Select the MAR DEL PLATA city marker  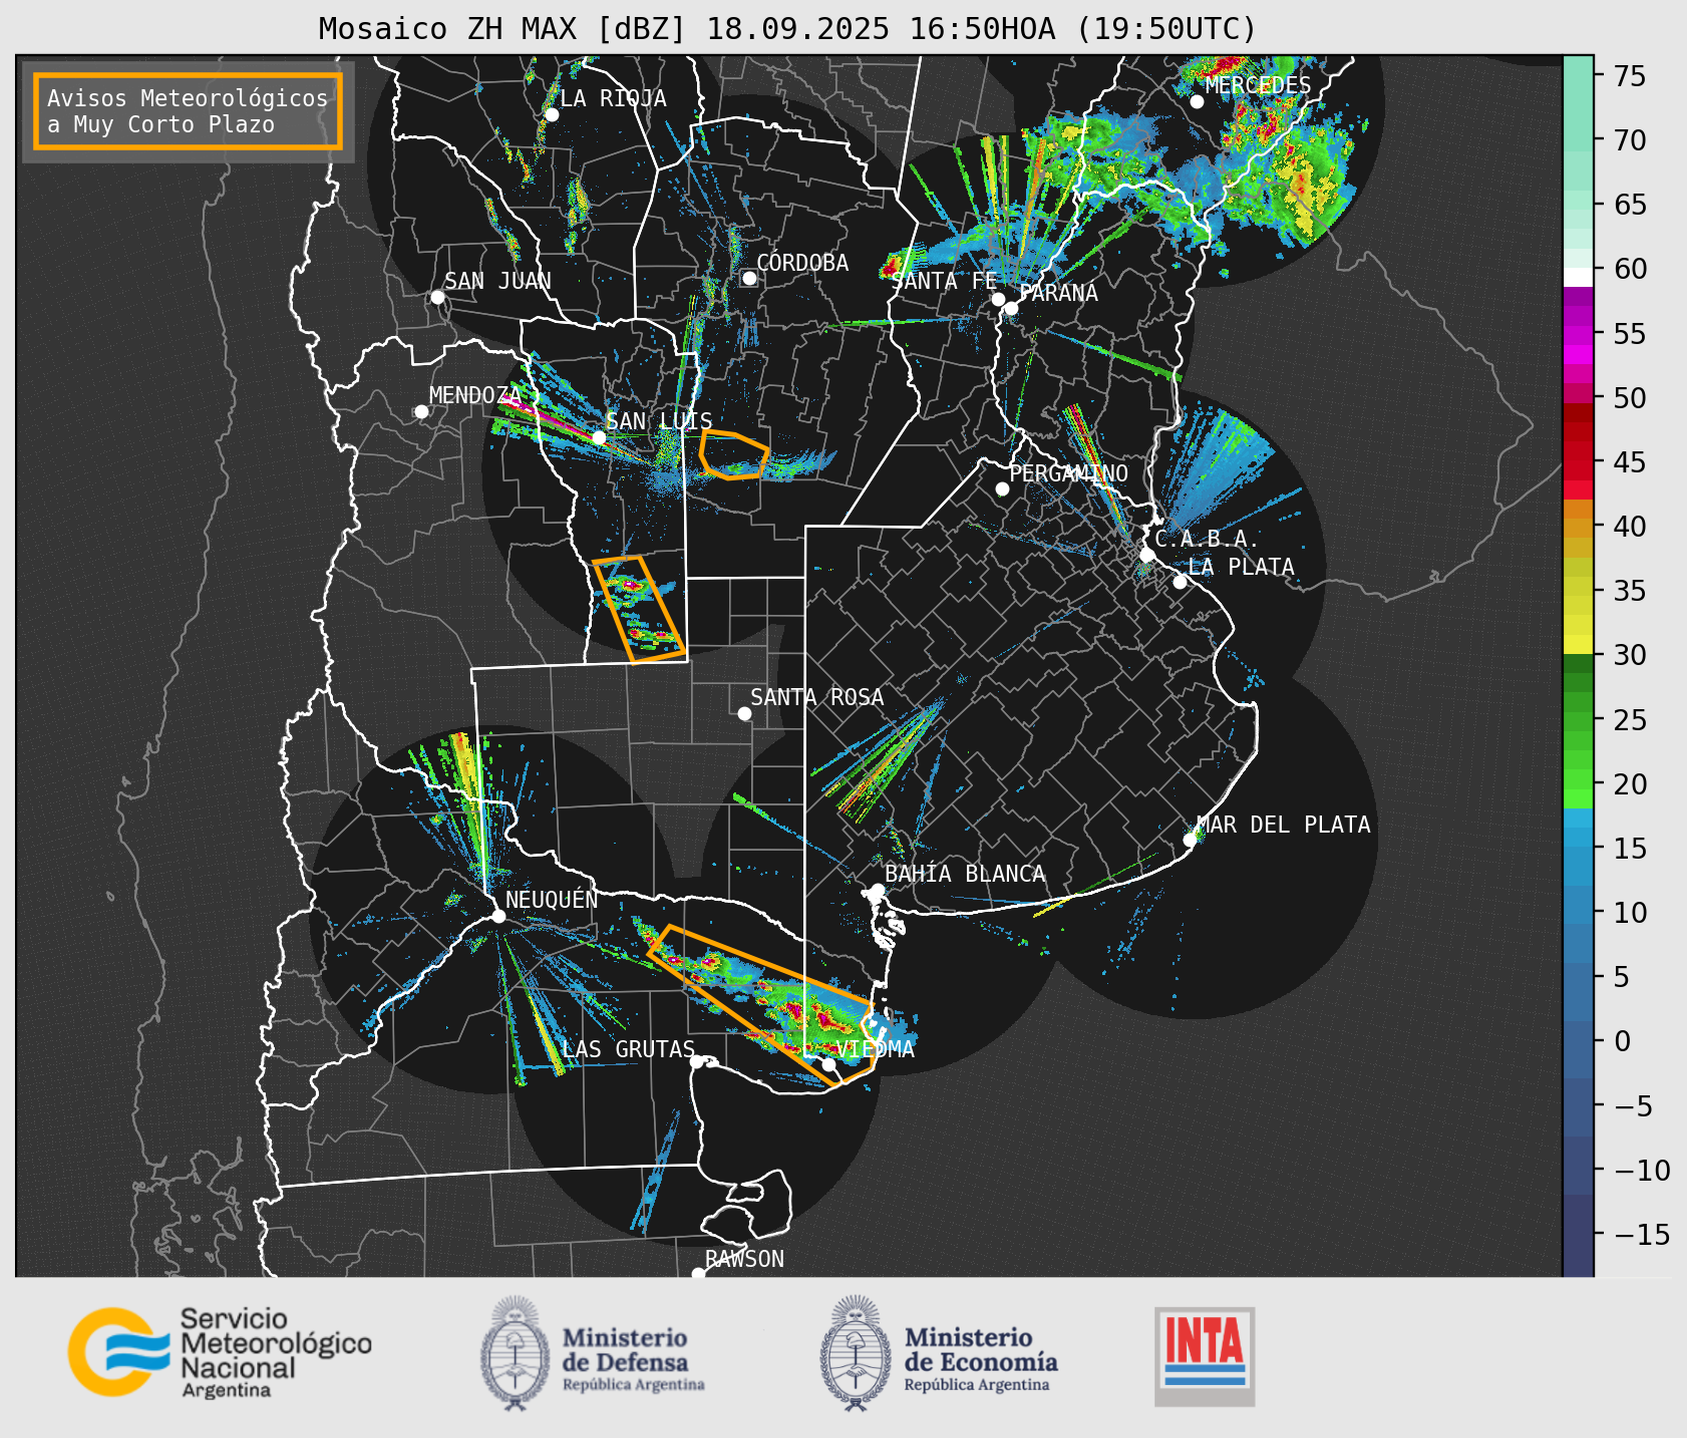pos(1190,840)
